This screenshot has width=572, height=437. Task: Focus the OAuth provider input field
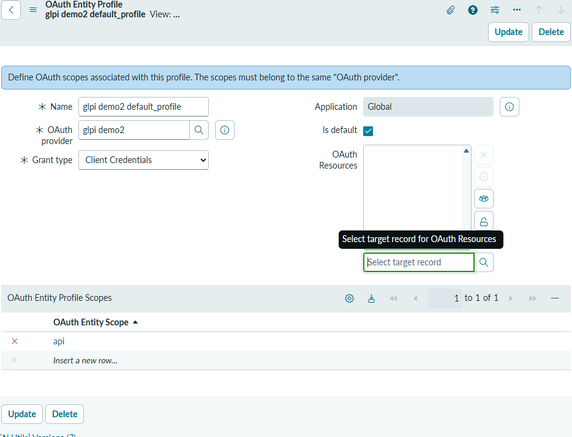point(134,130)
